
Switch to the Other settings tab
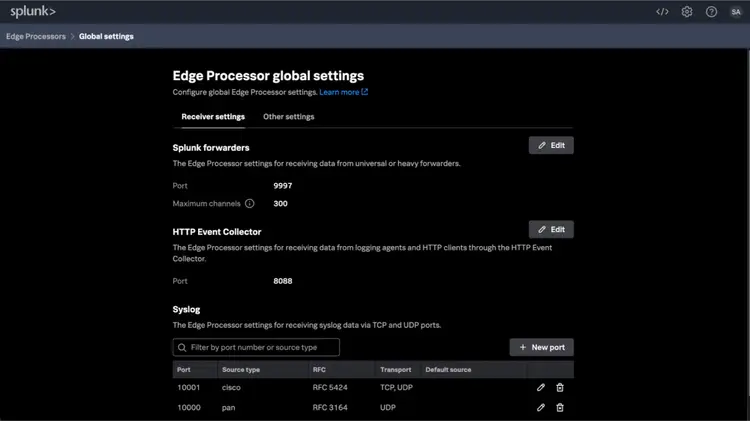click(x=288, y=117)
